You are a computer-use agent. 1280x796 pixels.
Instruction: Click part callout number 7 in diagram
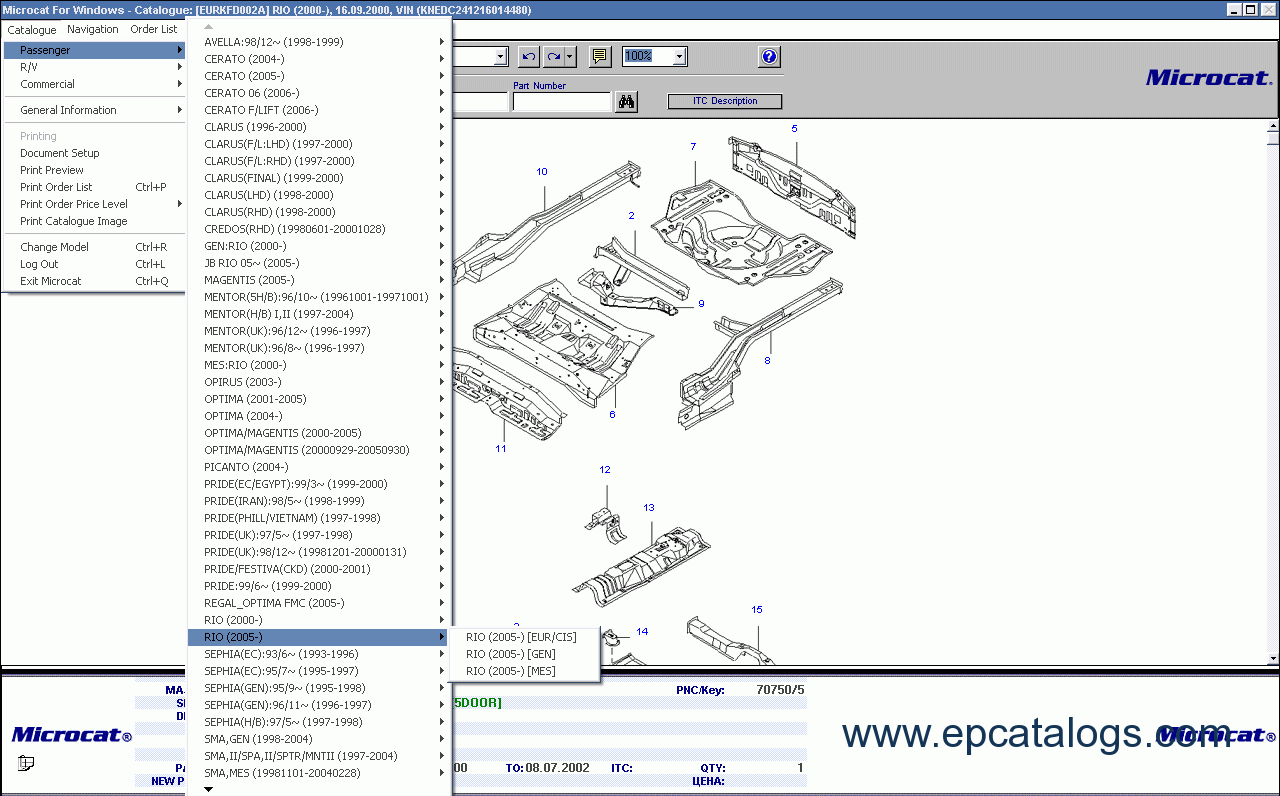click(693, 147)
